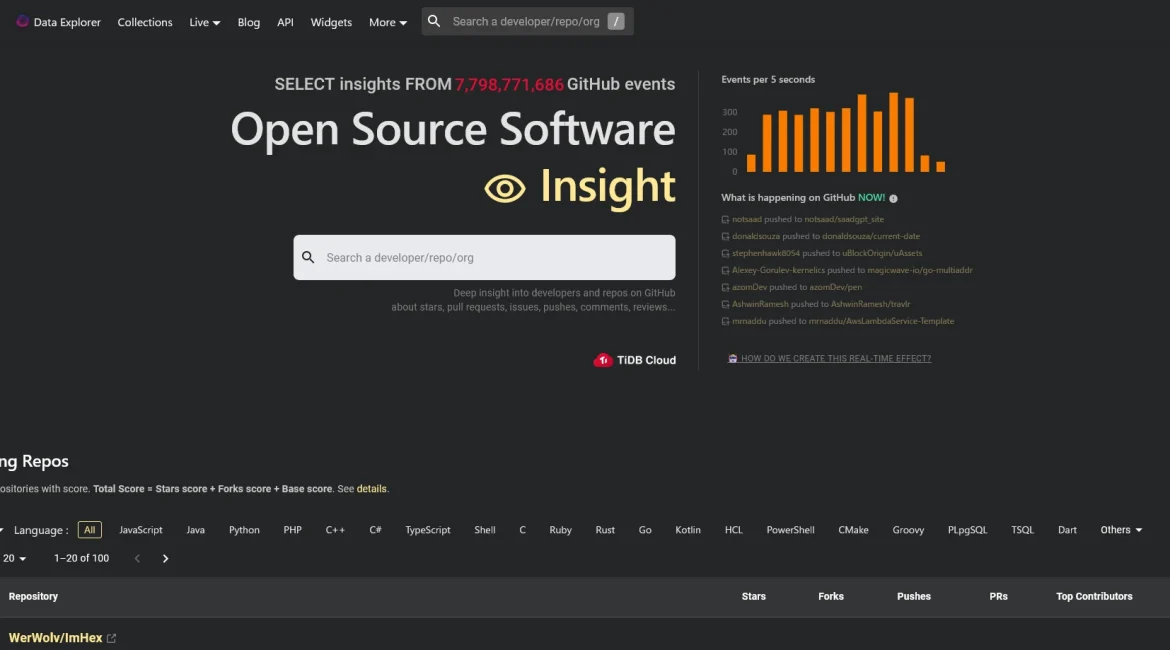Viewport: 1170px width, 650px height.
Task: Filter trending repos by Python
Action: click(x=244, y=530)
